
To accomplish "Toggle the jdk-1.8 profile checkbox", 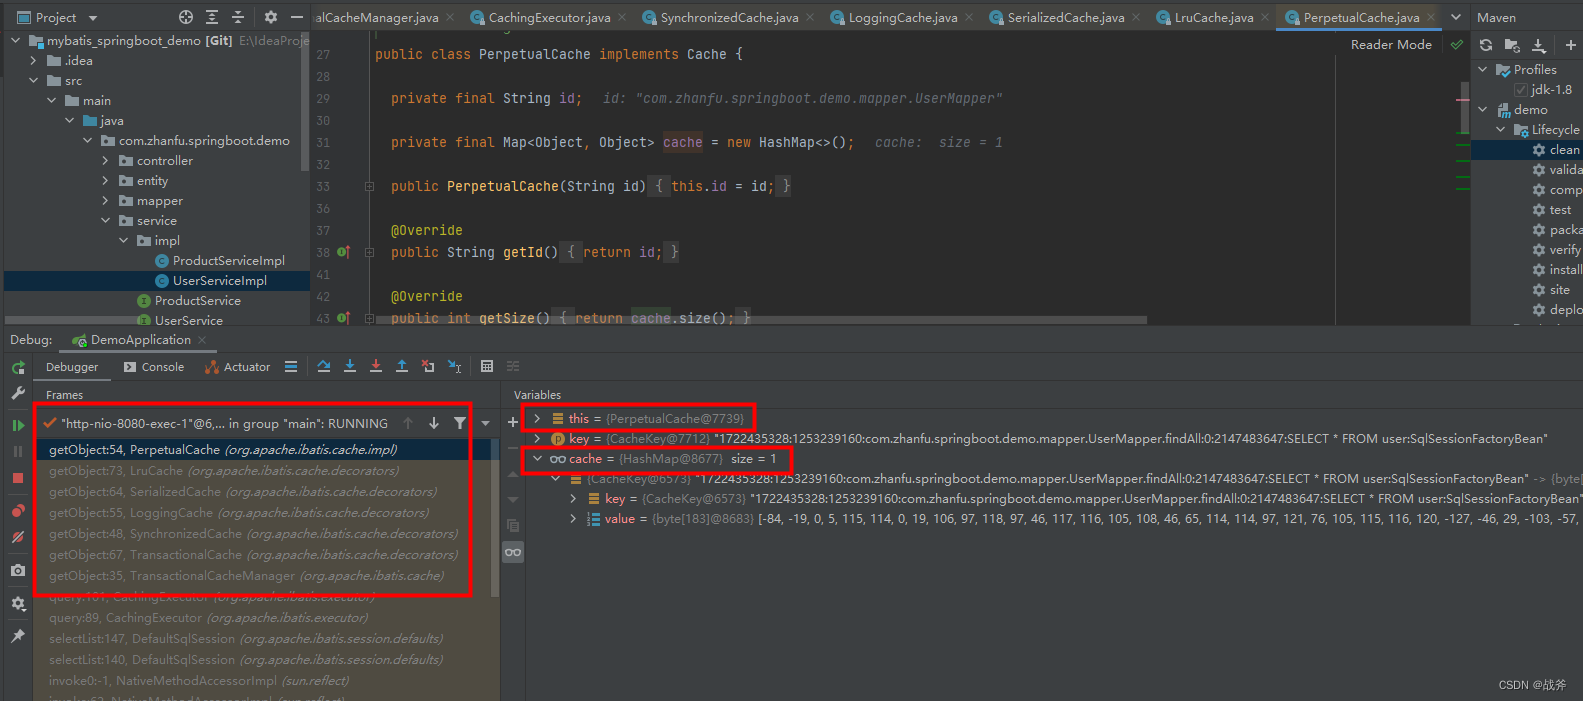I will tap(1521, 90).
